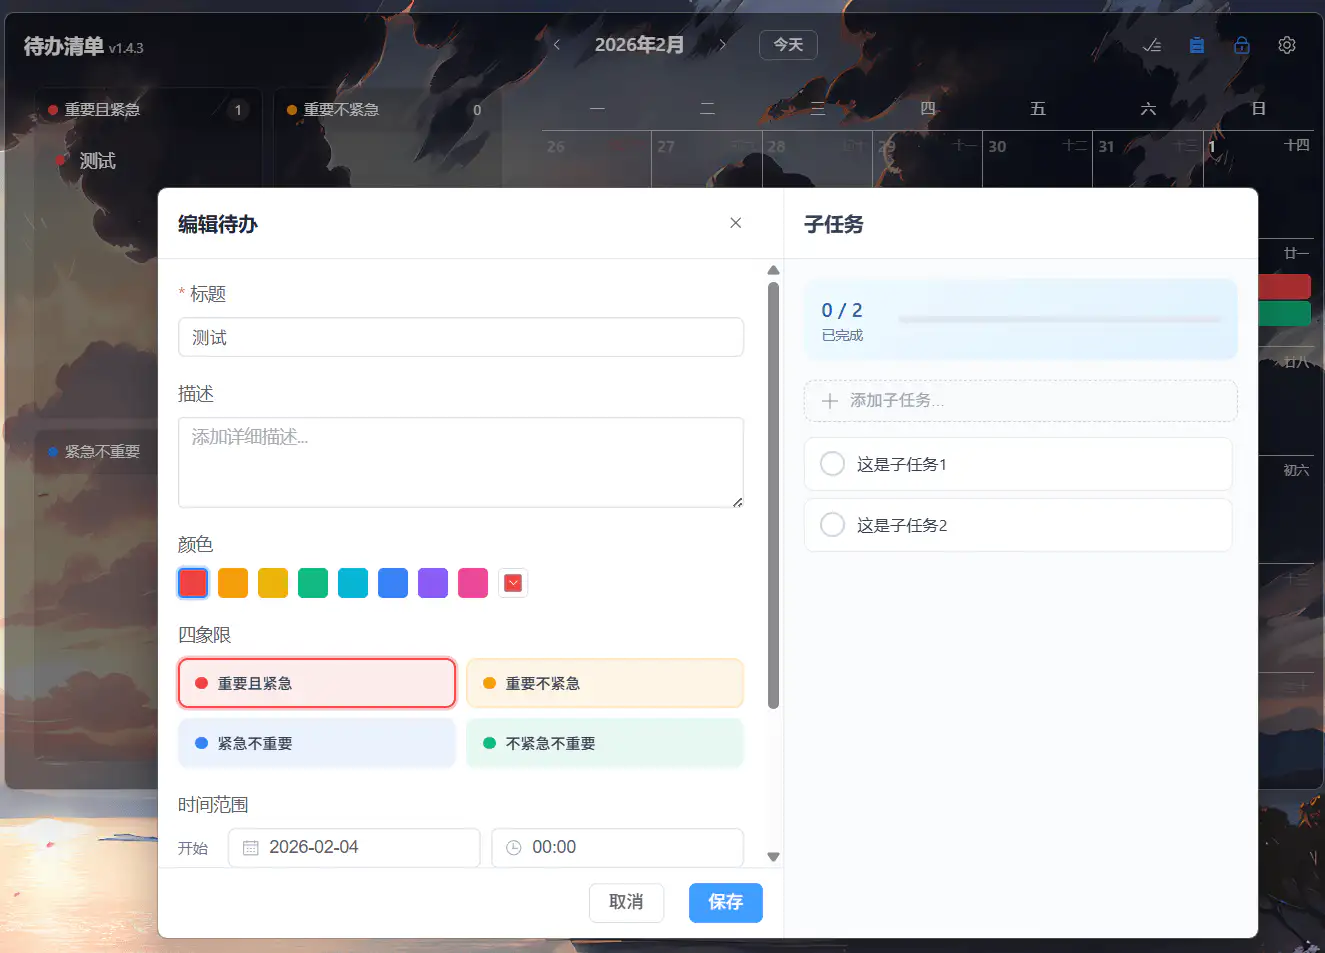Click the plus icon to add subtask

[829, 401]
